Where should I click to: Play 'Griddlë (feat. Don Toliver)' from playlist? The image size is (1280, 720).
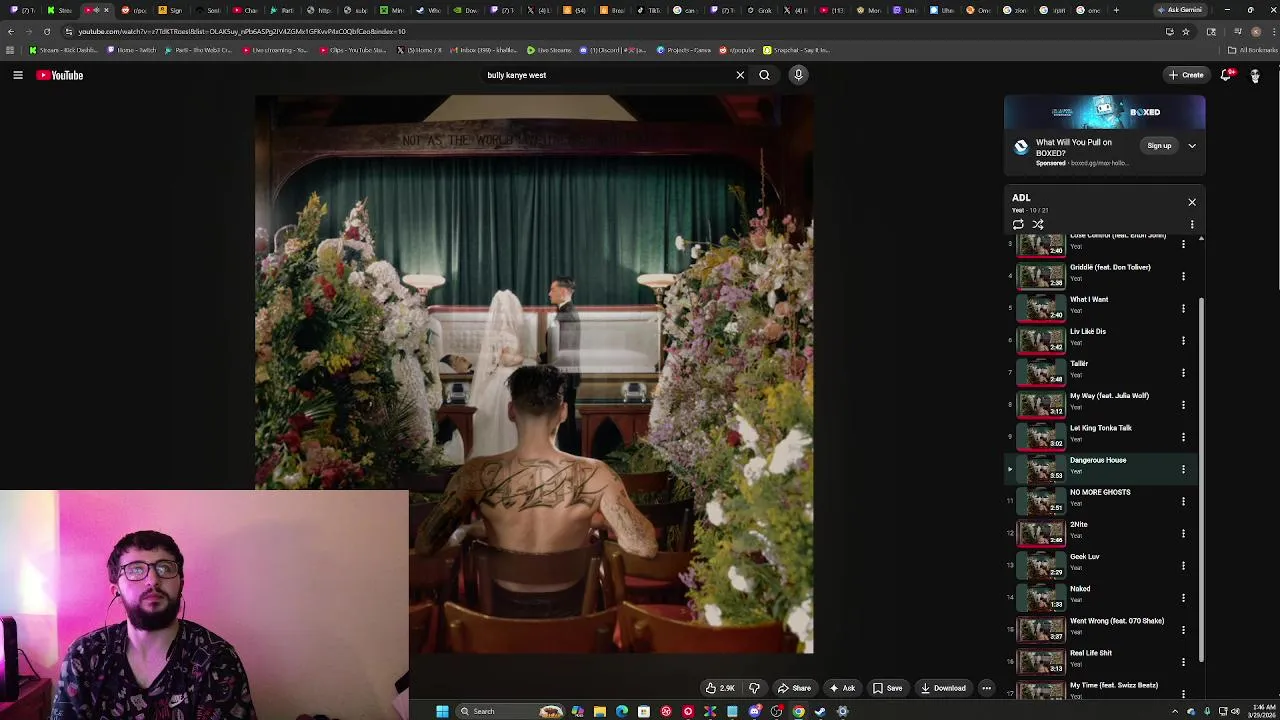(1110, 267)
